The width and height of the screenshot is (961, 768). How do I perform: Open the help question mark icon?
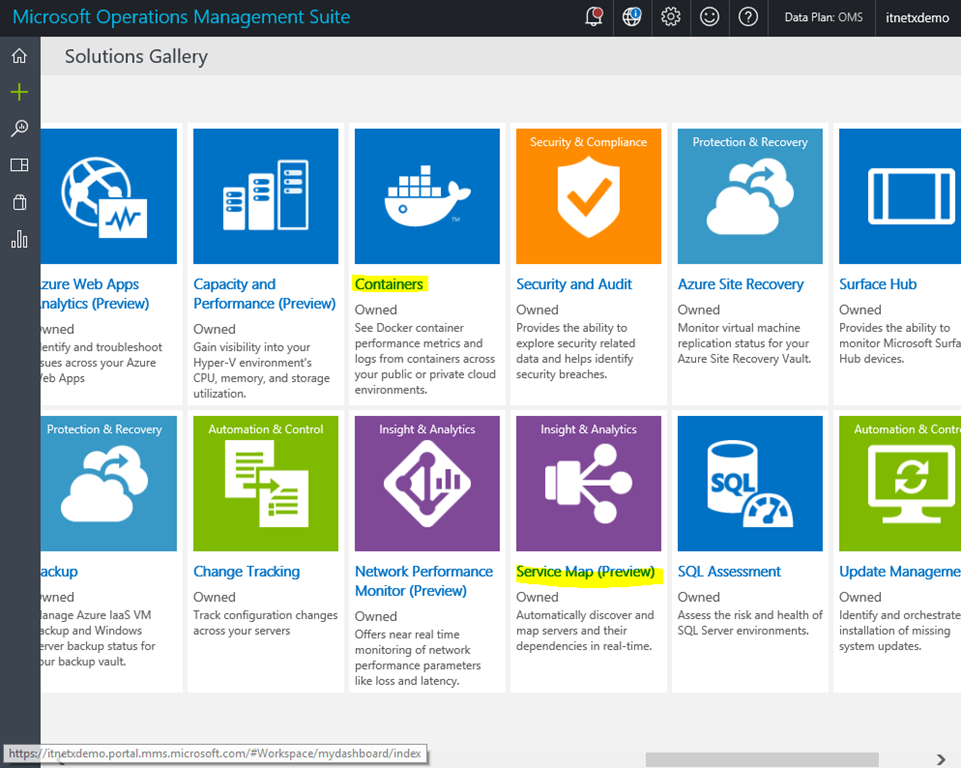tap(748, 17)
